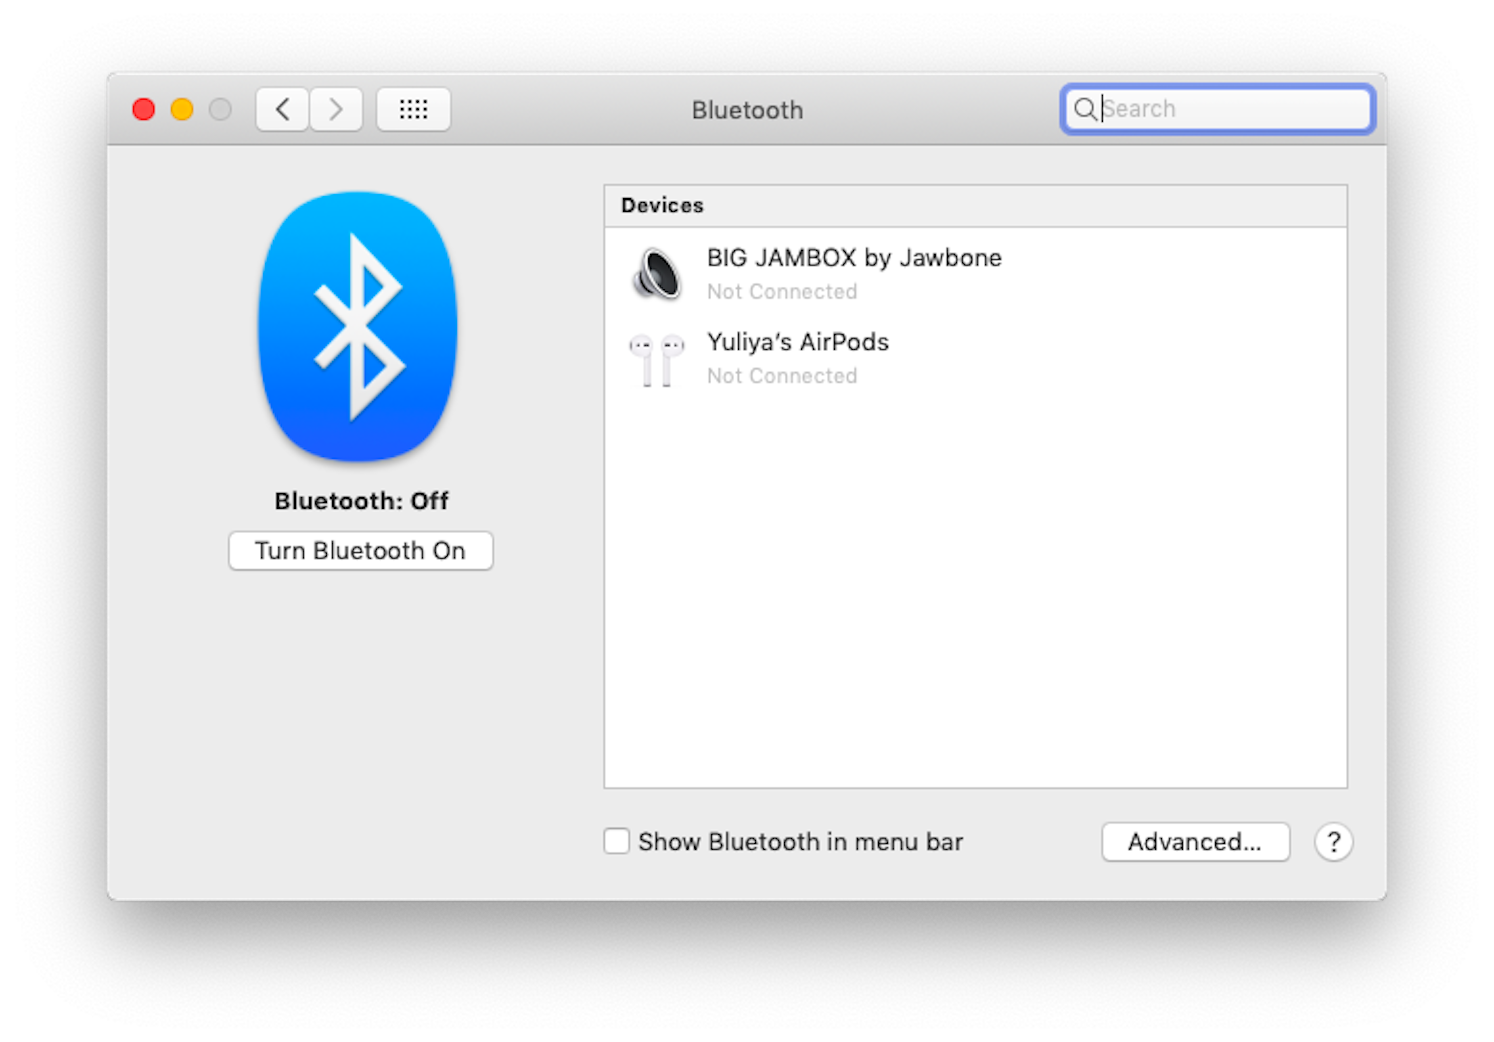
Task: Click the Bluetooth window title
Action: (x=747, y=110)
